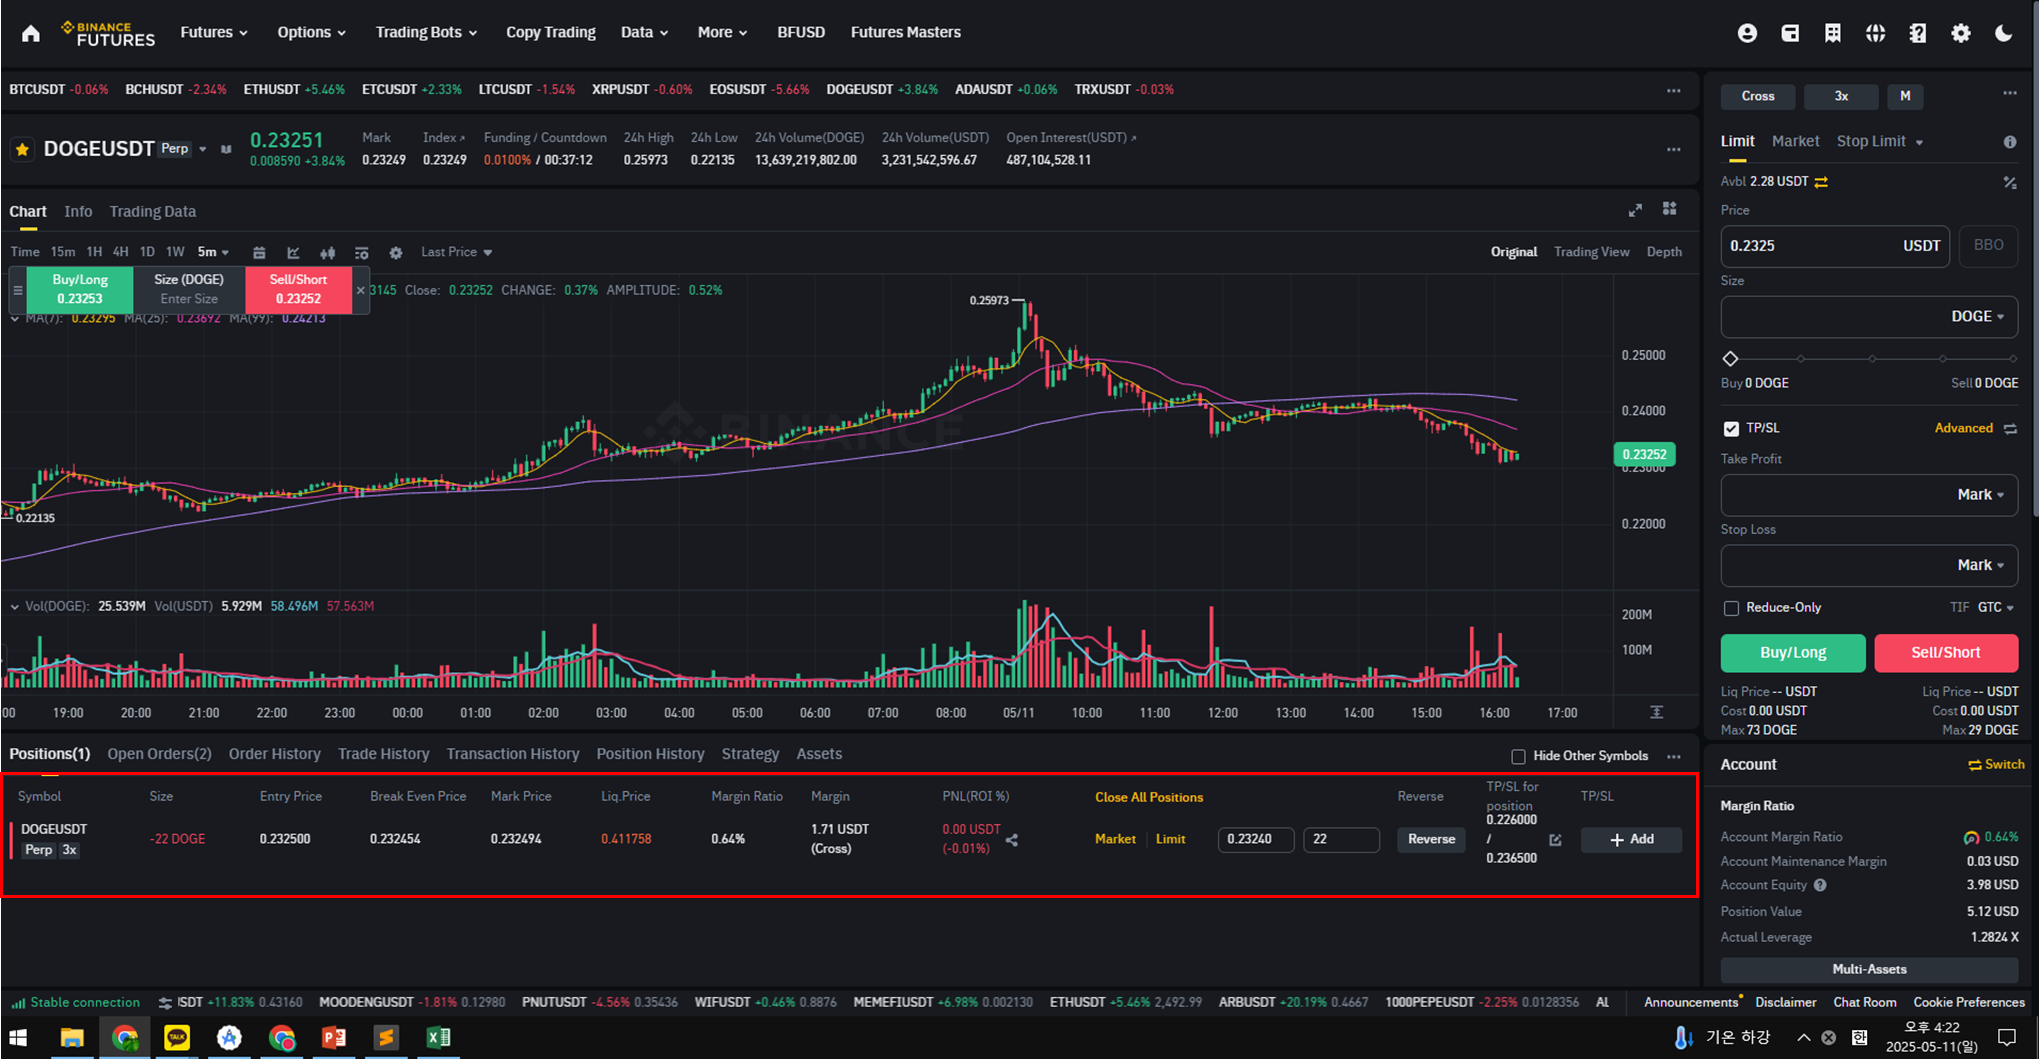Open the Options dropdown menu
The image size is (2039, 1059).
[x=311, y=33]
